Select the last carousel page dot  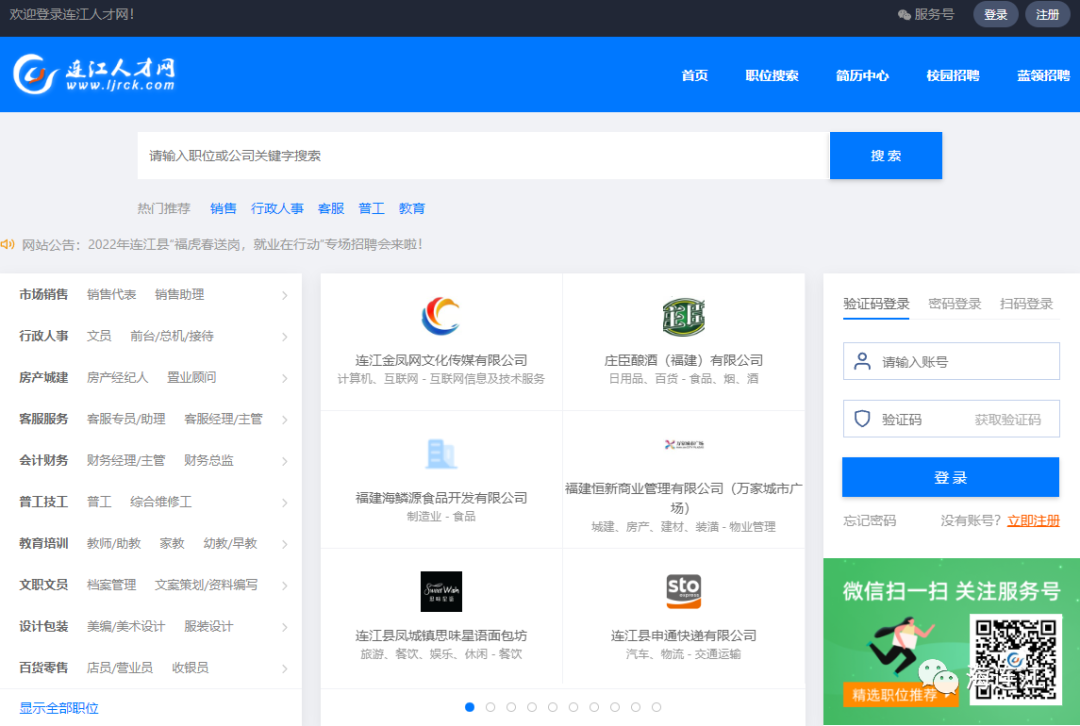(656, 707)
